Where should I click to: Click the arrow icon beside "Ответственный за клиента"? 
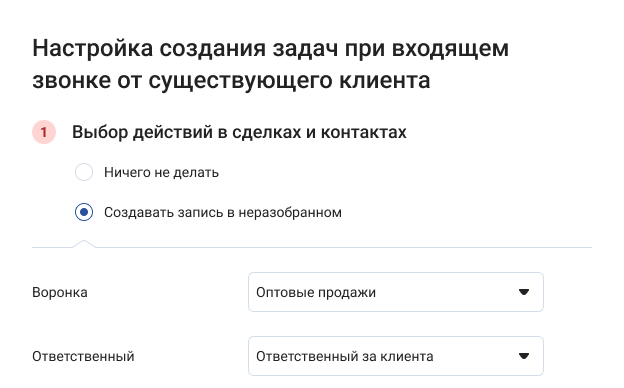(x=524, y=356)
